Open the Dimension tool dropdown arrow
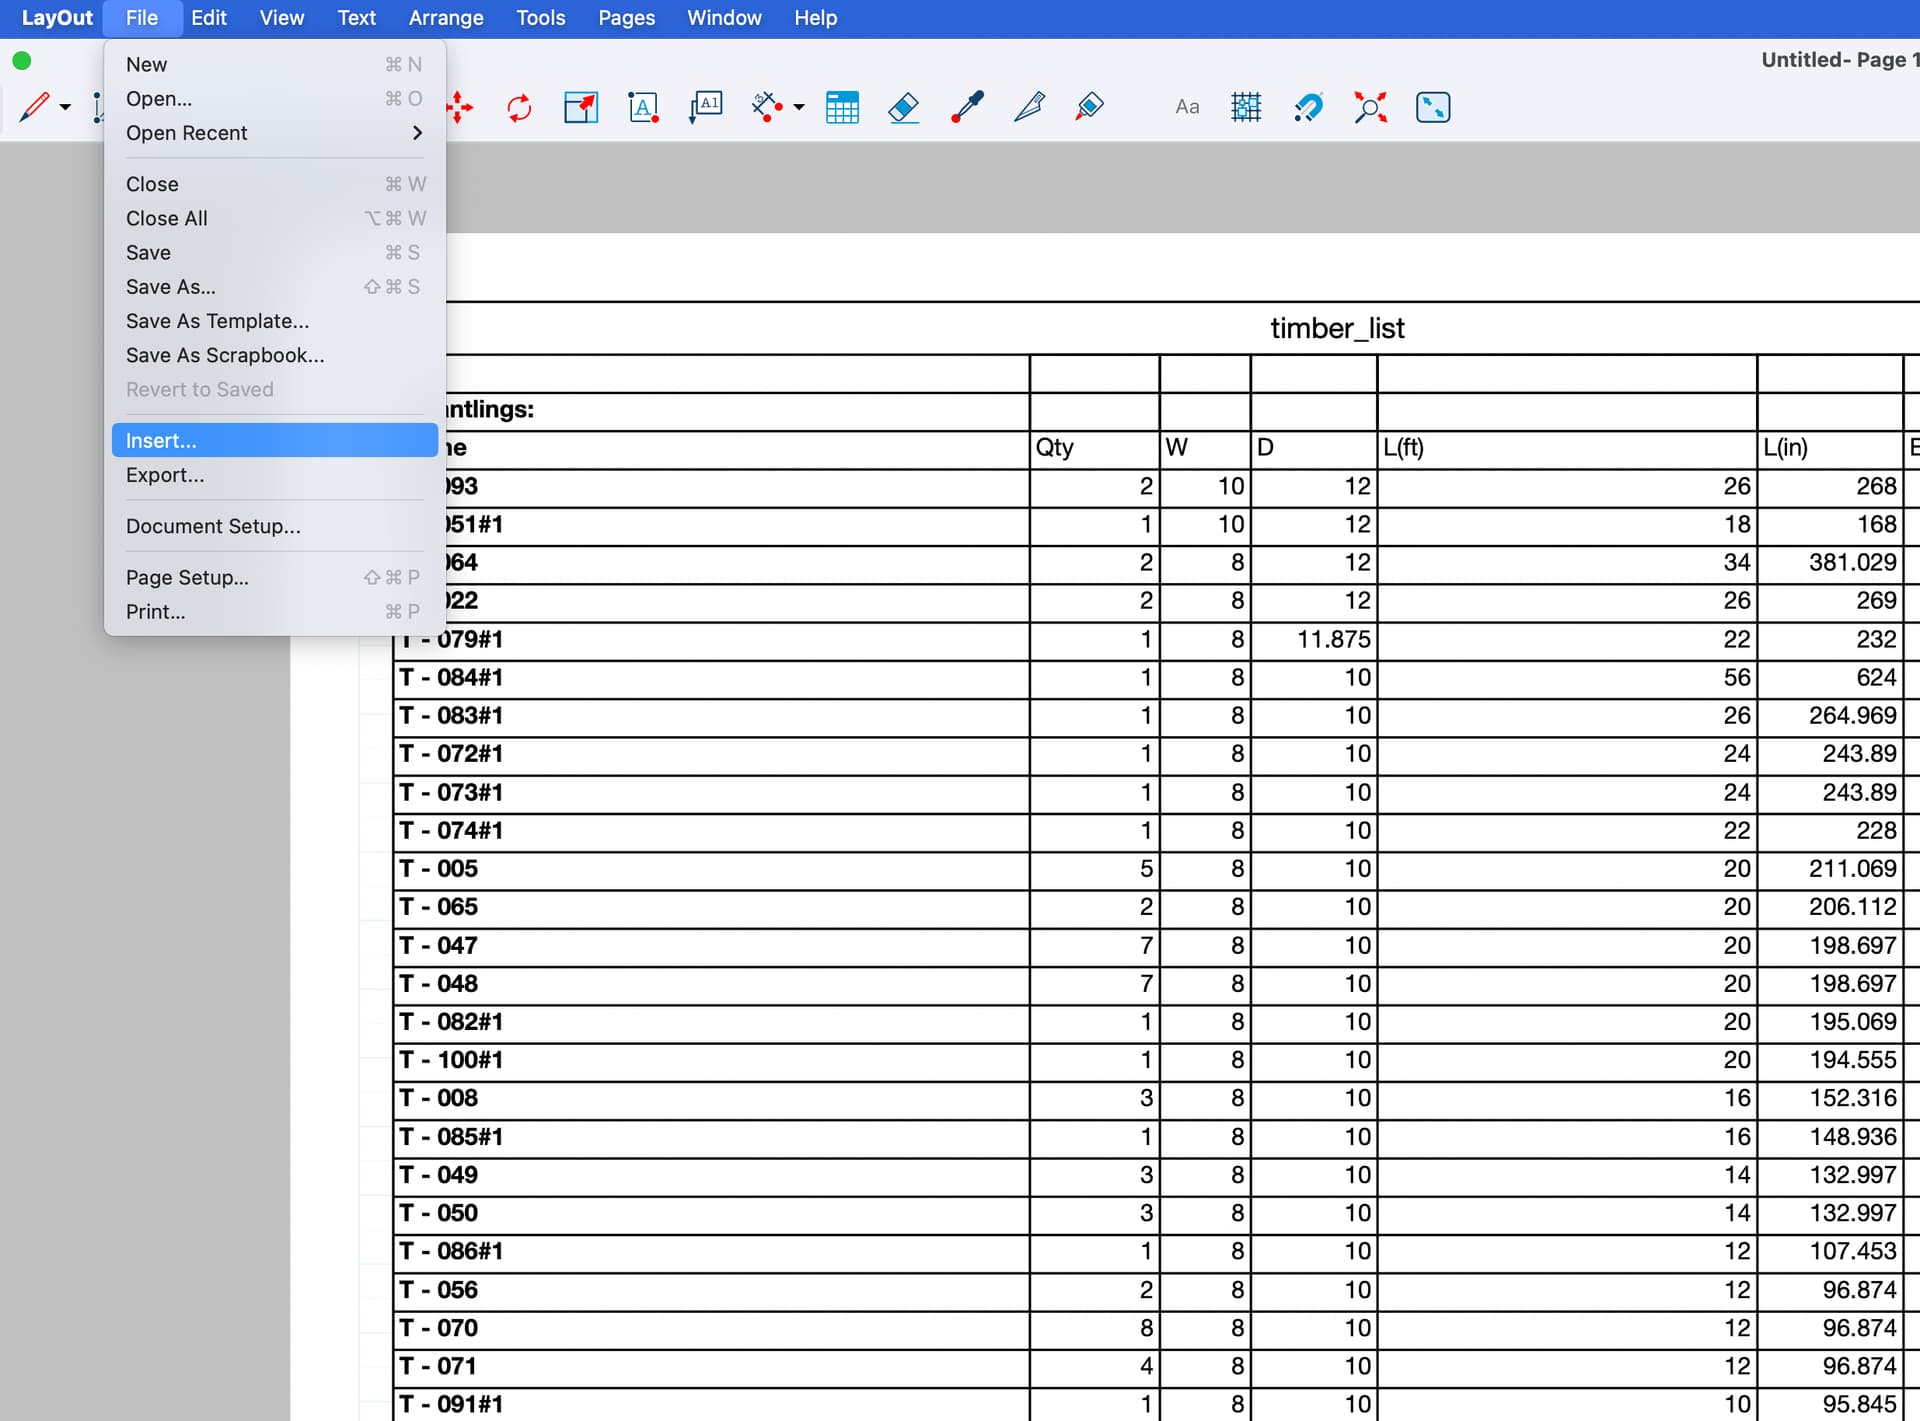Viewport: 1920px width, 1421px height. (x=798, y=107)
